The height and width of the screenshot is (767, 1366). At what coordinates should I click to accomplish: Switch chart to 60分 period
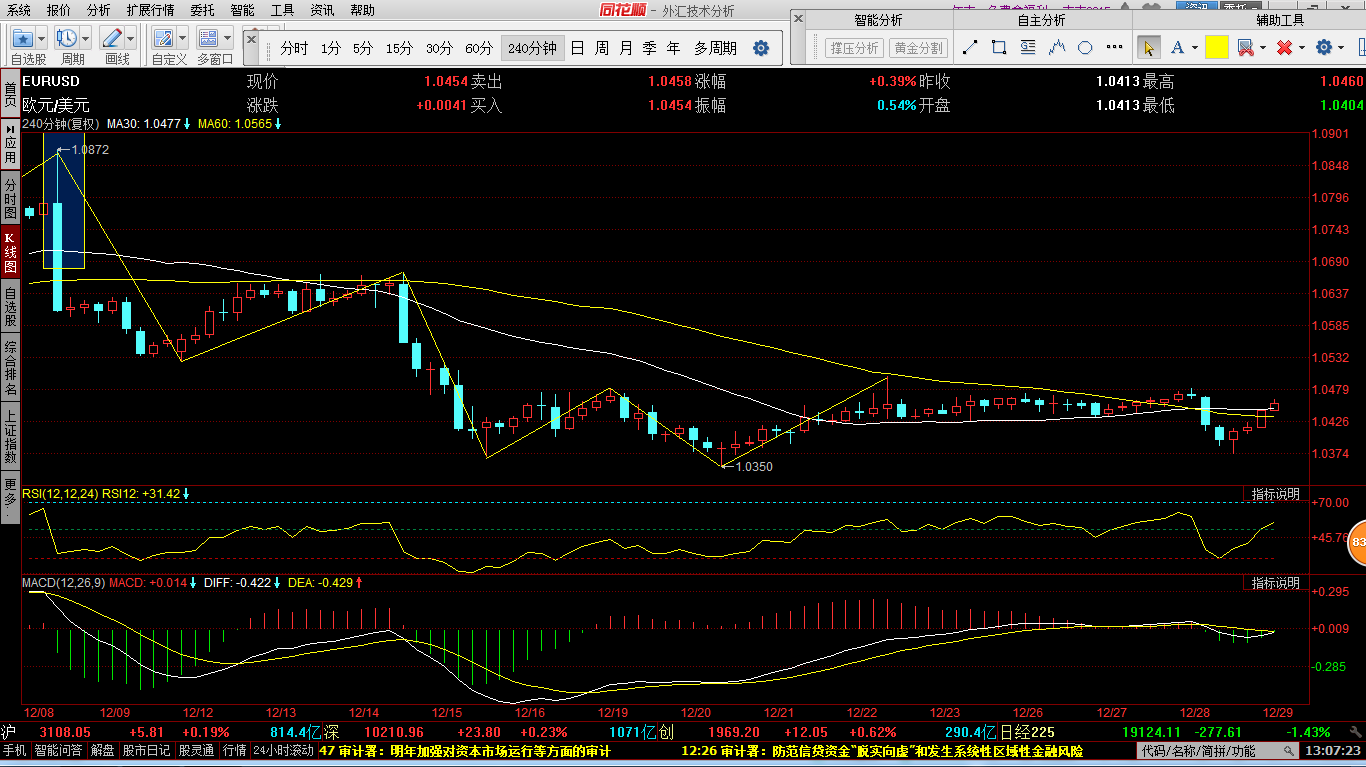pos(479,48)
